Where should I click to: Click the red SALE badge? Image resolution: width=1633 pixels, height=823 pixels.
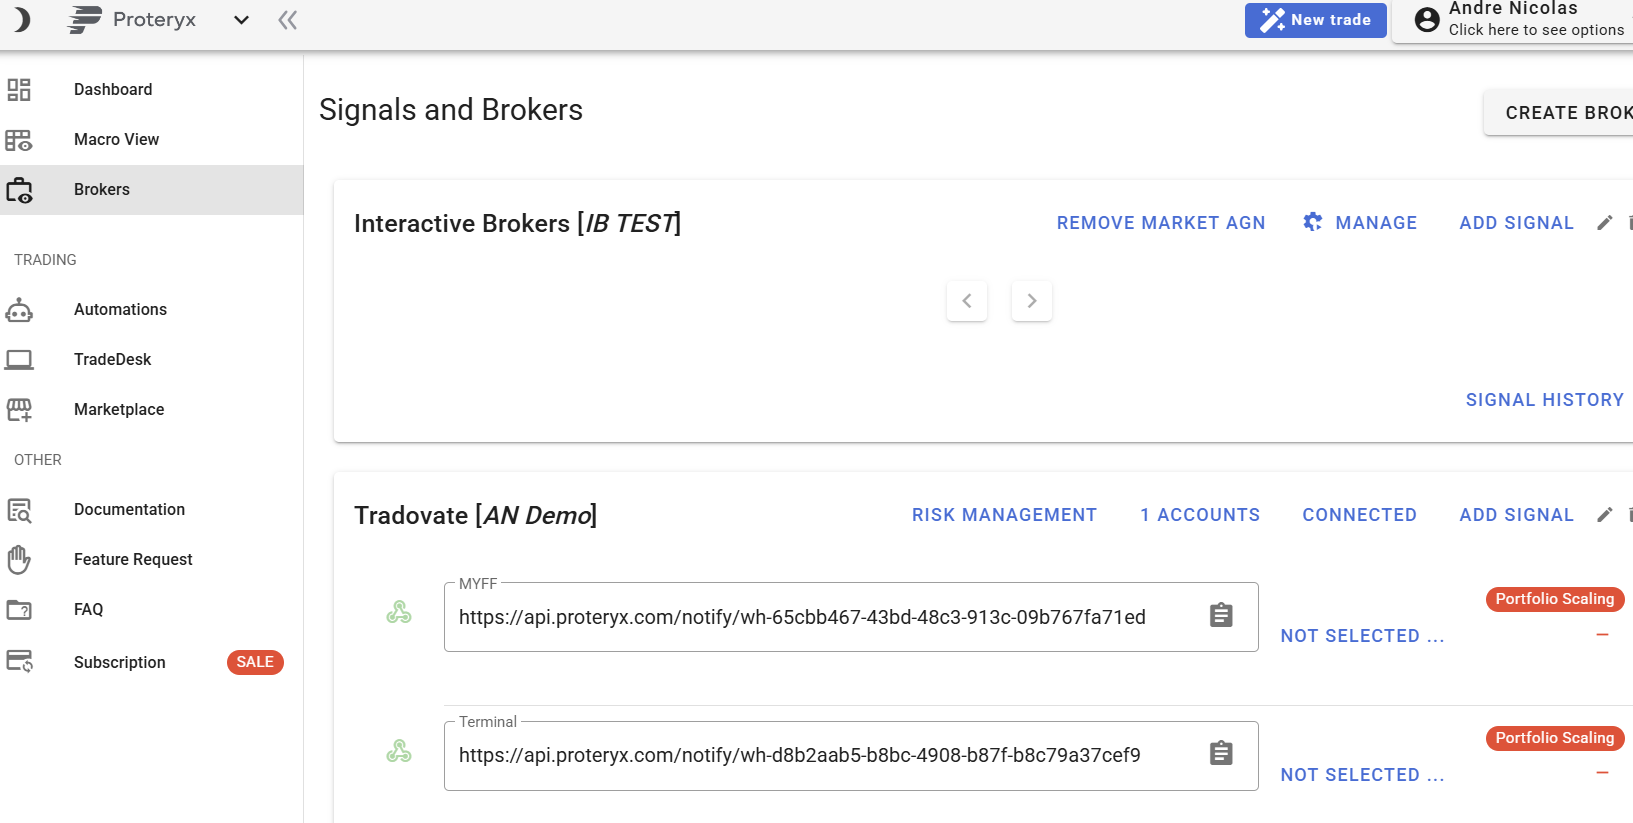pyautogui.click(x=255, y=662)
